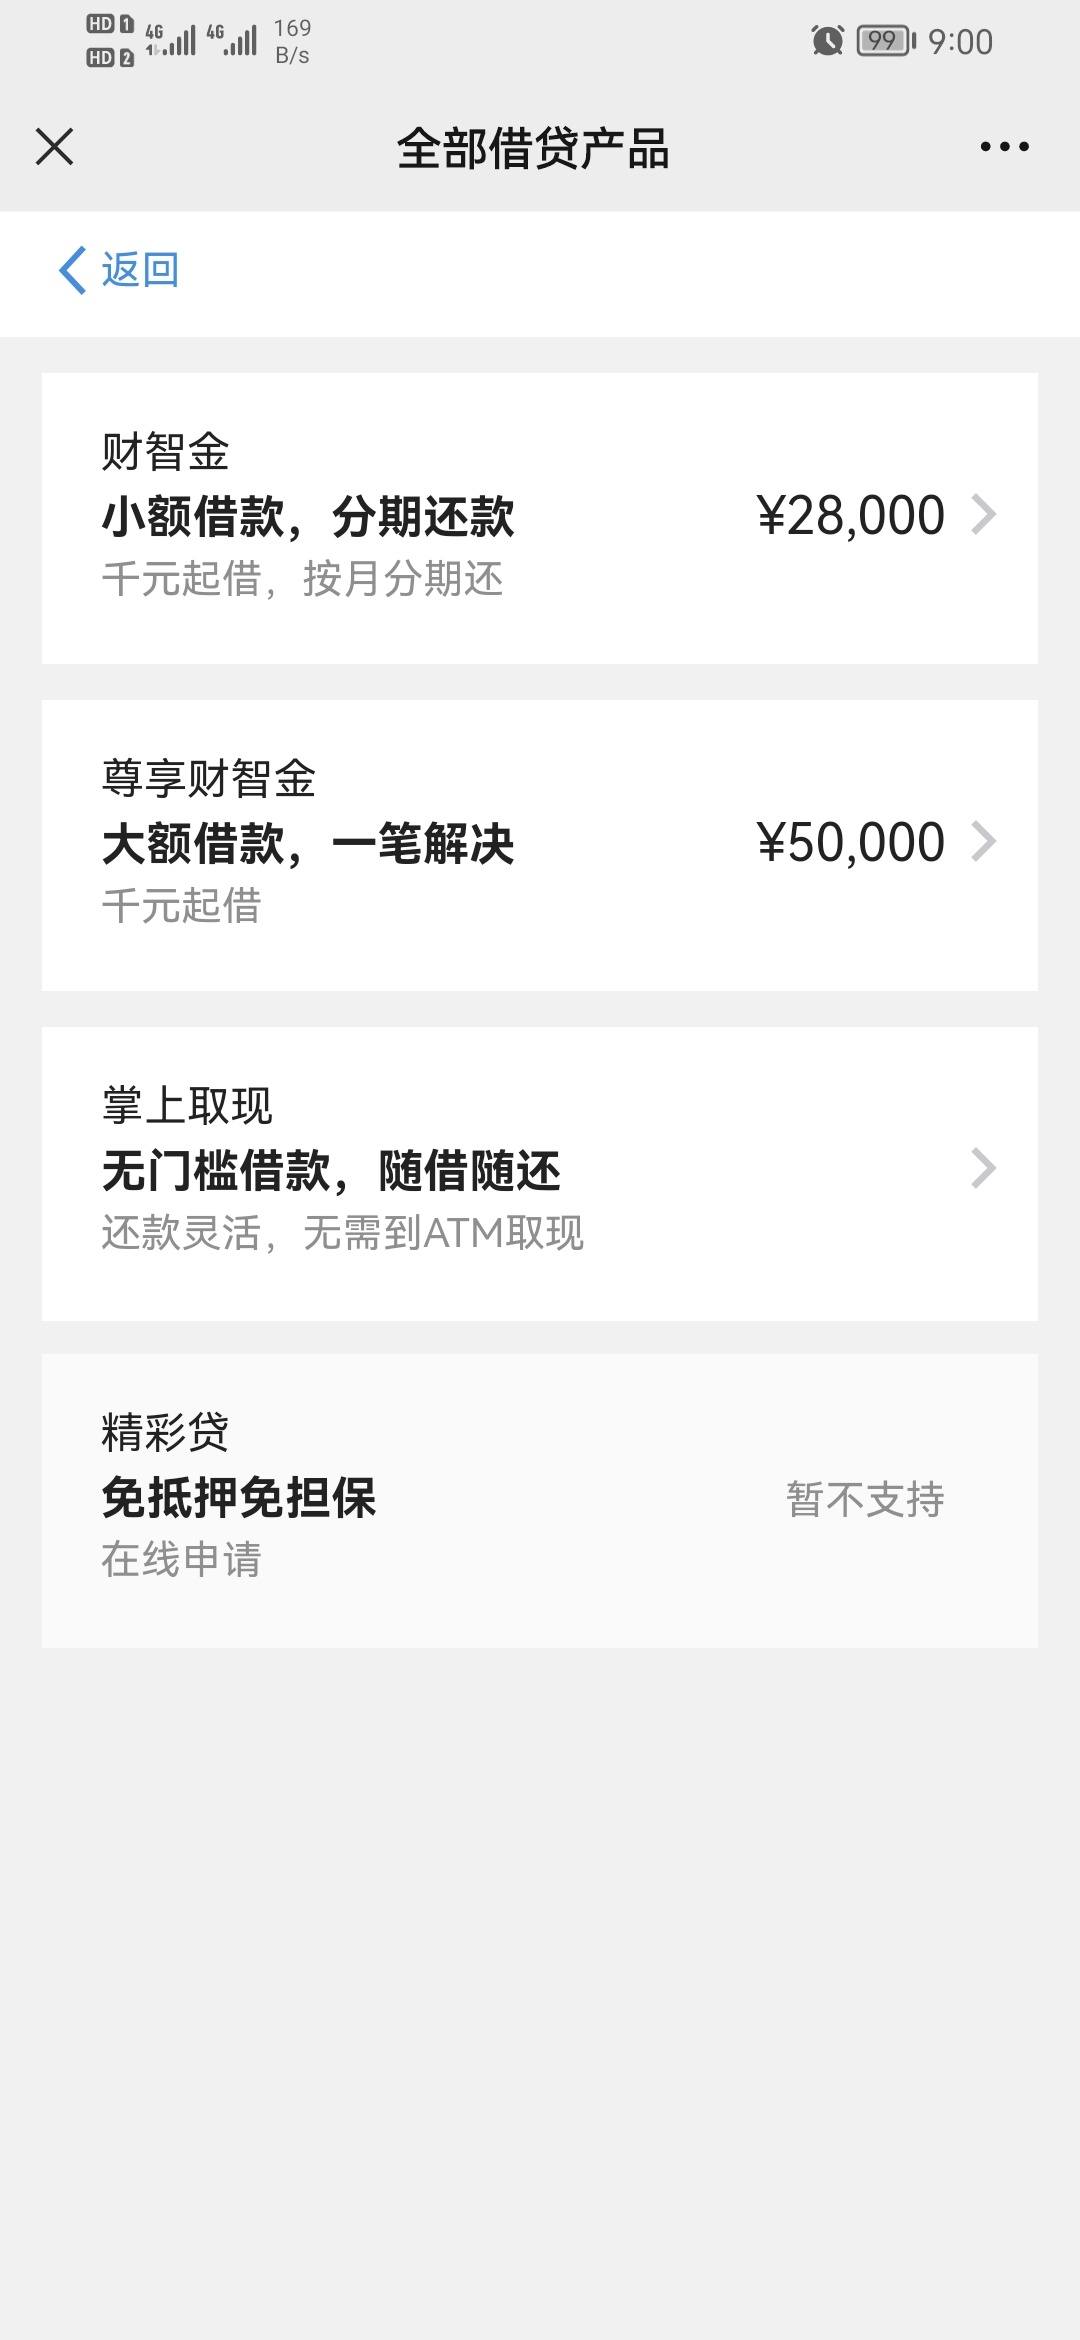The height and width of the screenshot is (2340, 1080).
Task: Expand 掌上取现 with its right chevron
Action: click(x=984, y=1168)
